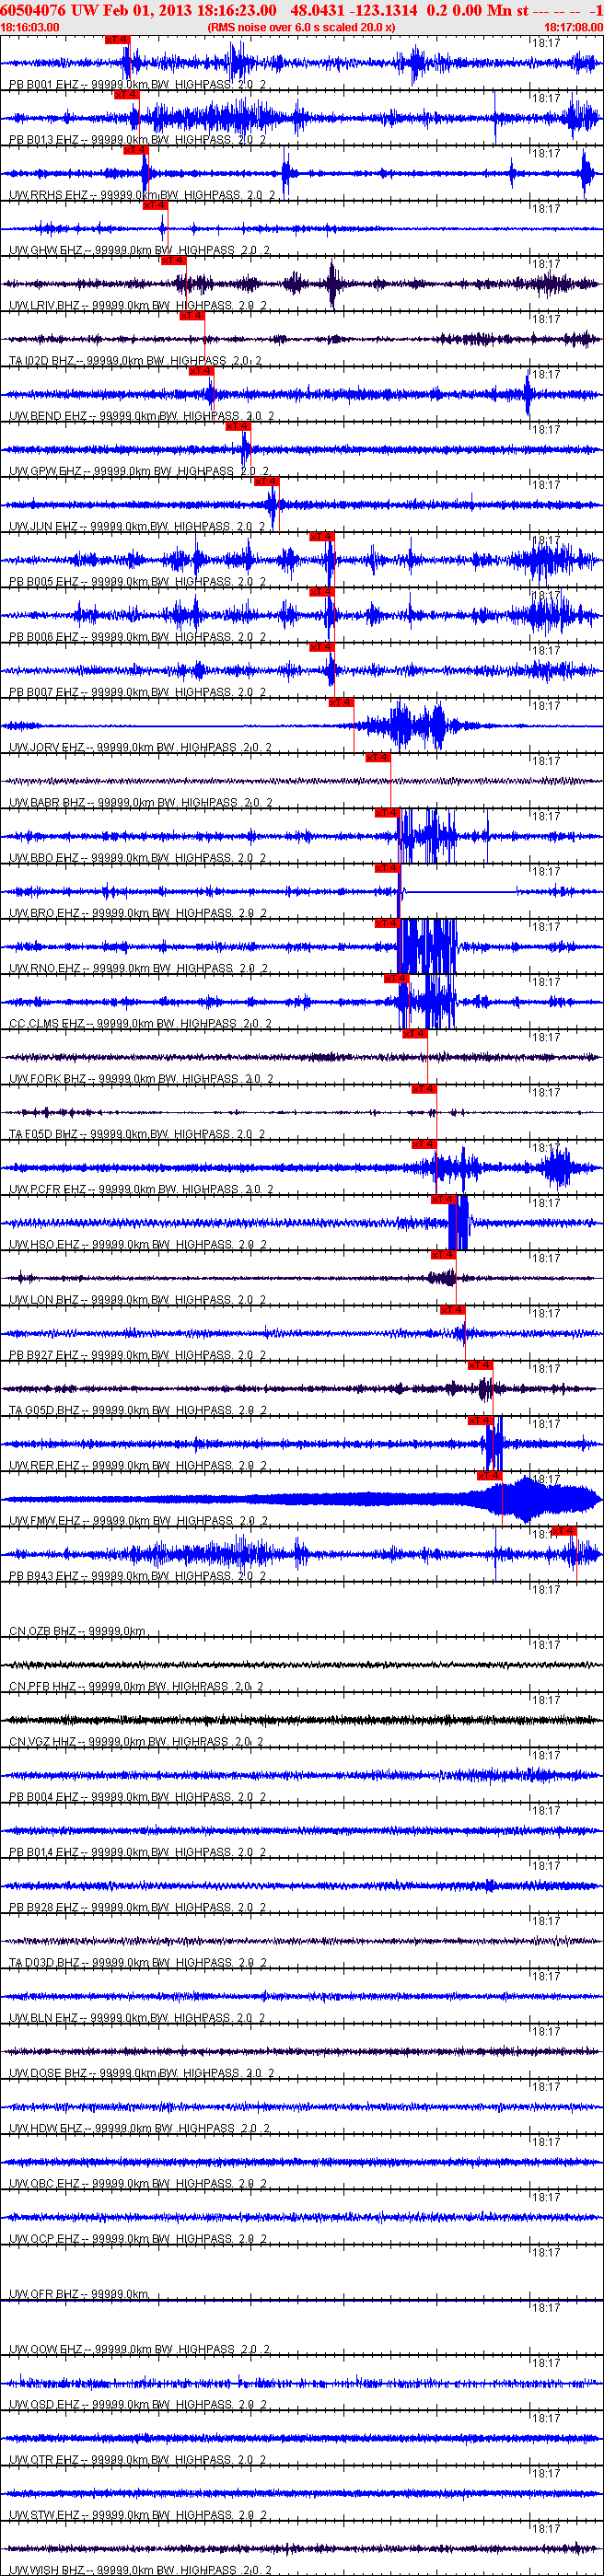Select the pick marker on PB B006 trace
This screenshot has width=604, height=2576.
click(x=321, y=592)
